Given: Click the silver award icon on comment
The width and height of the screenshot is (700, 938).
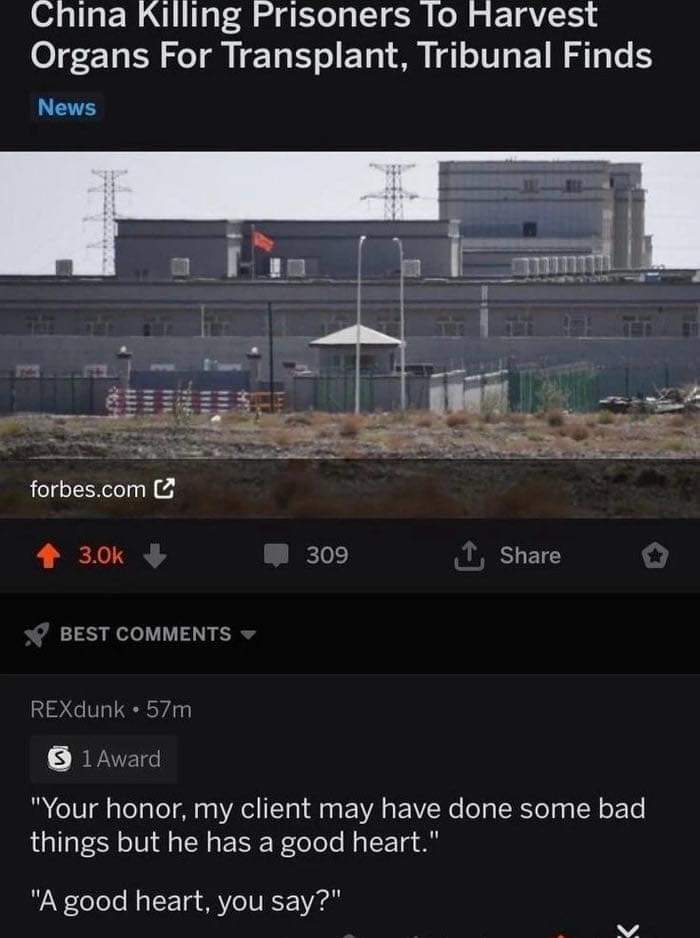Looking at the screenshot, I should (x=59, y=759).
